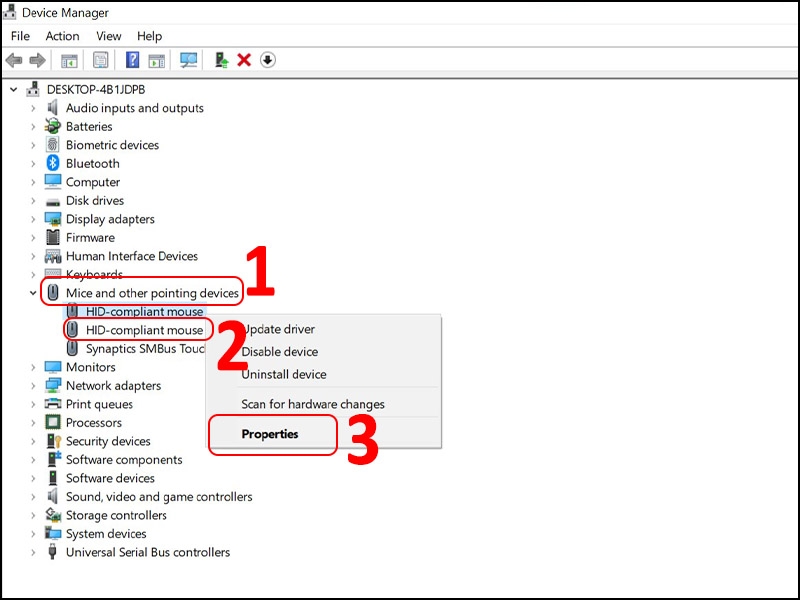The width and height of the screenshot is (800, 600).
Task: Collapse the Mice and other pointing devices node
Action: (33, 292)
